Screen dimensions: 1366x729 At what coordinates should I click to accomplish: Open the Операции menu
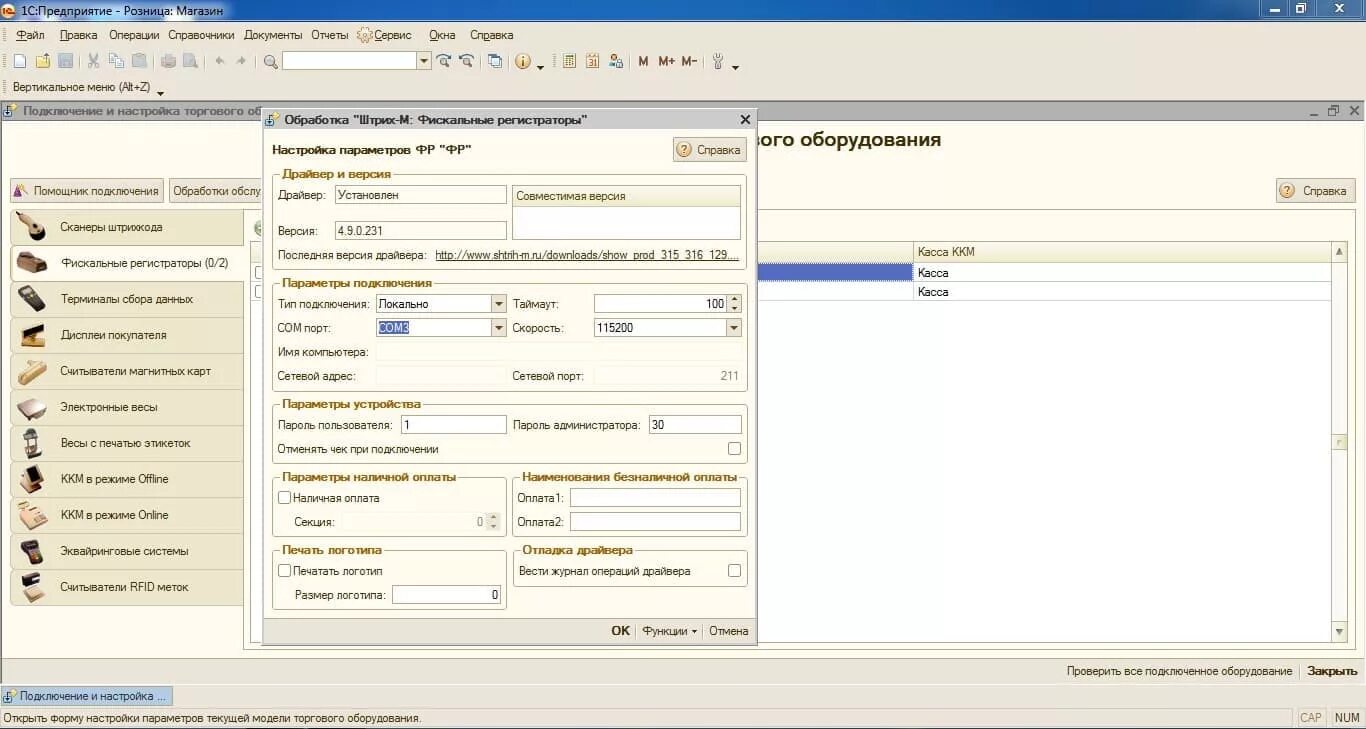(x=134, y=35)
